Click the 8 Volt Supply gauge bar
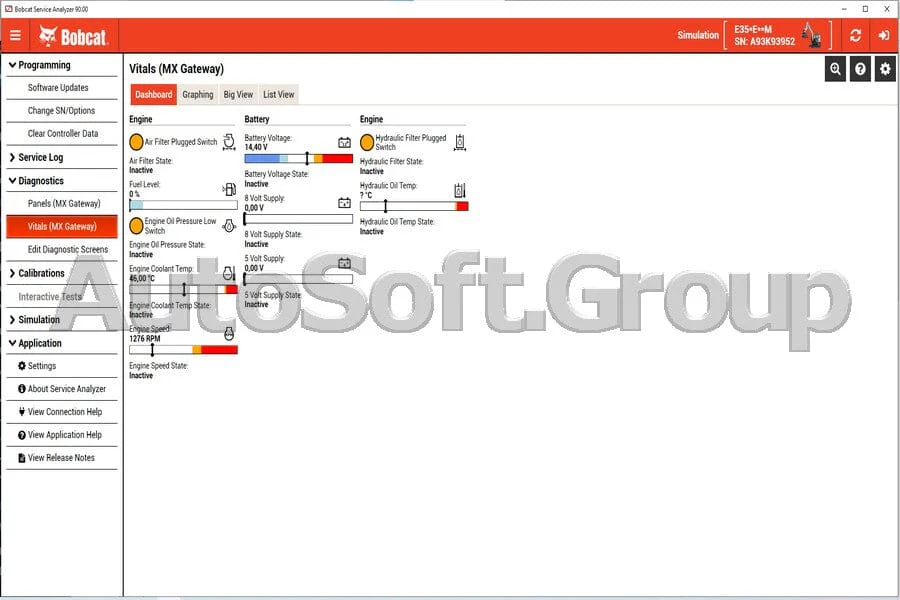 click(x=298, y=219)
